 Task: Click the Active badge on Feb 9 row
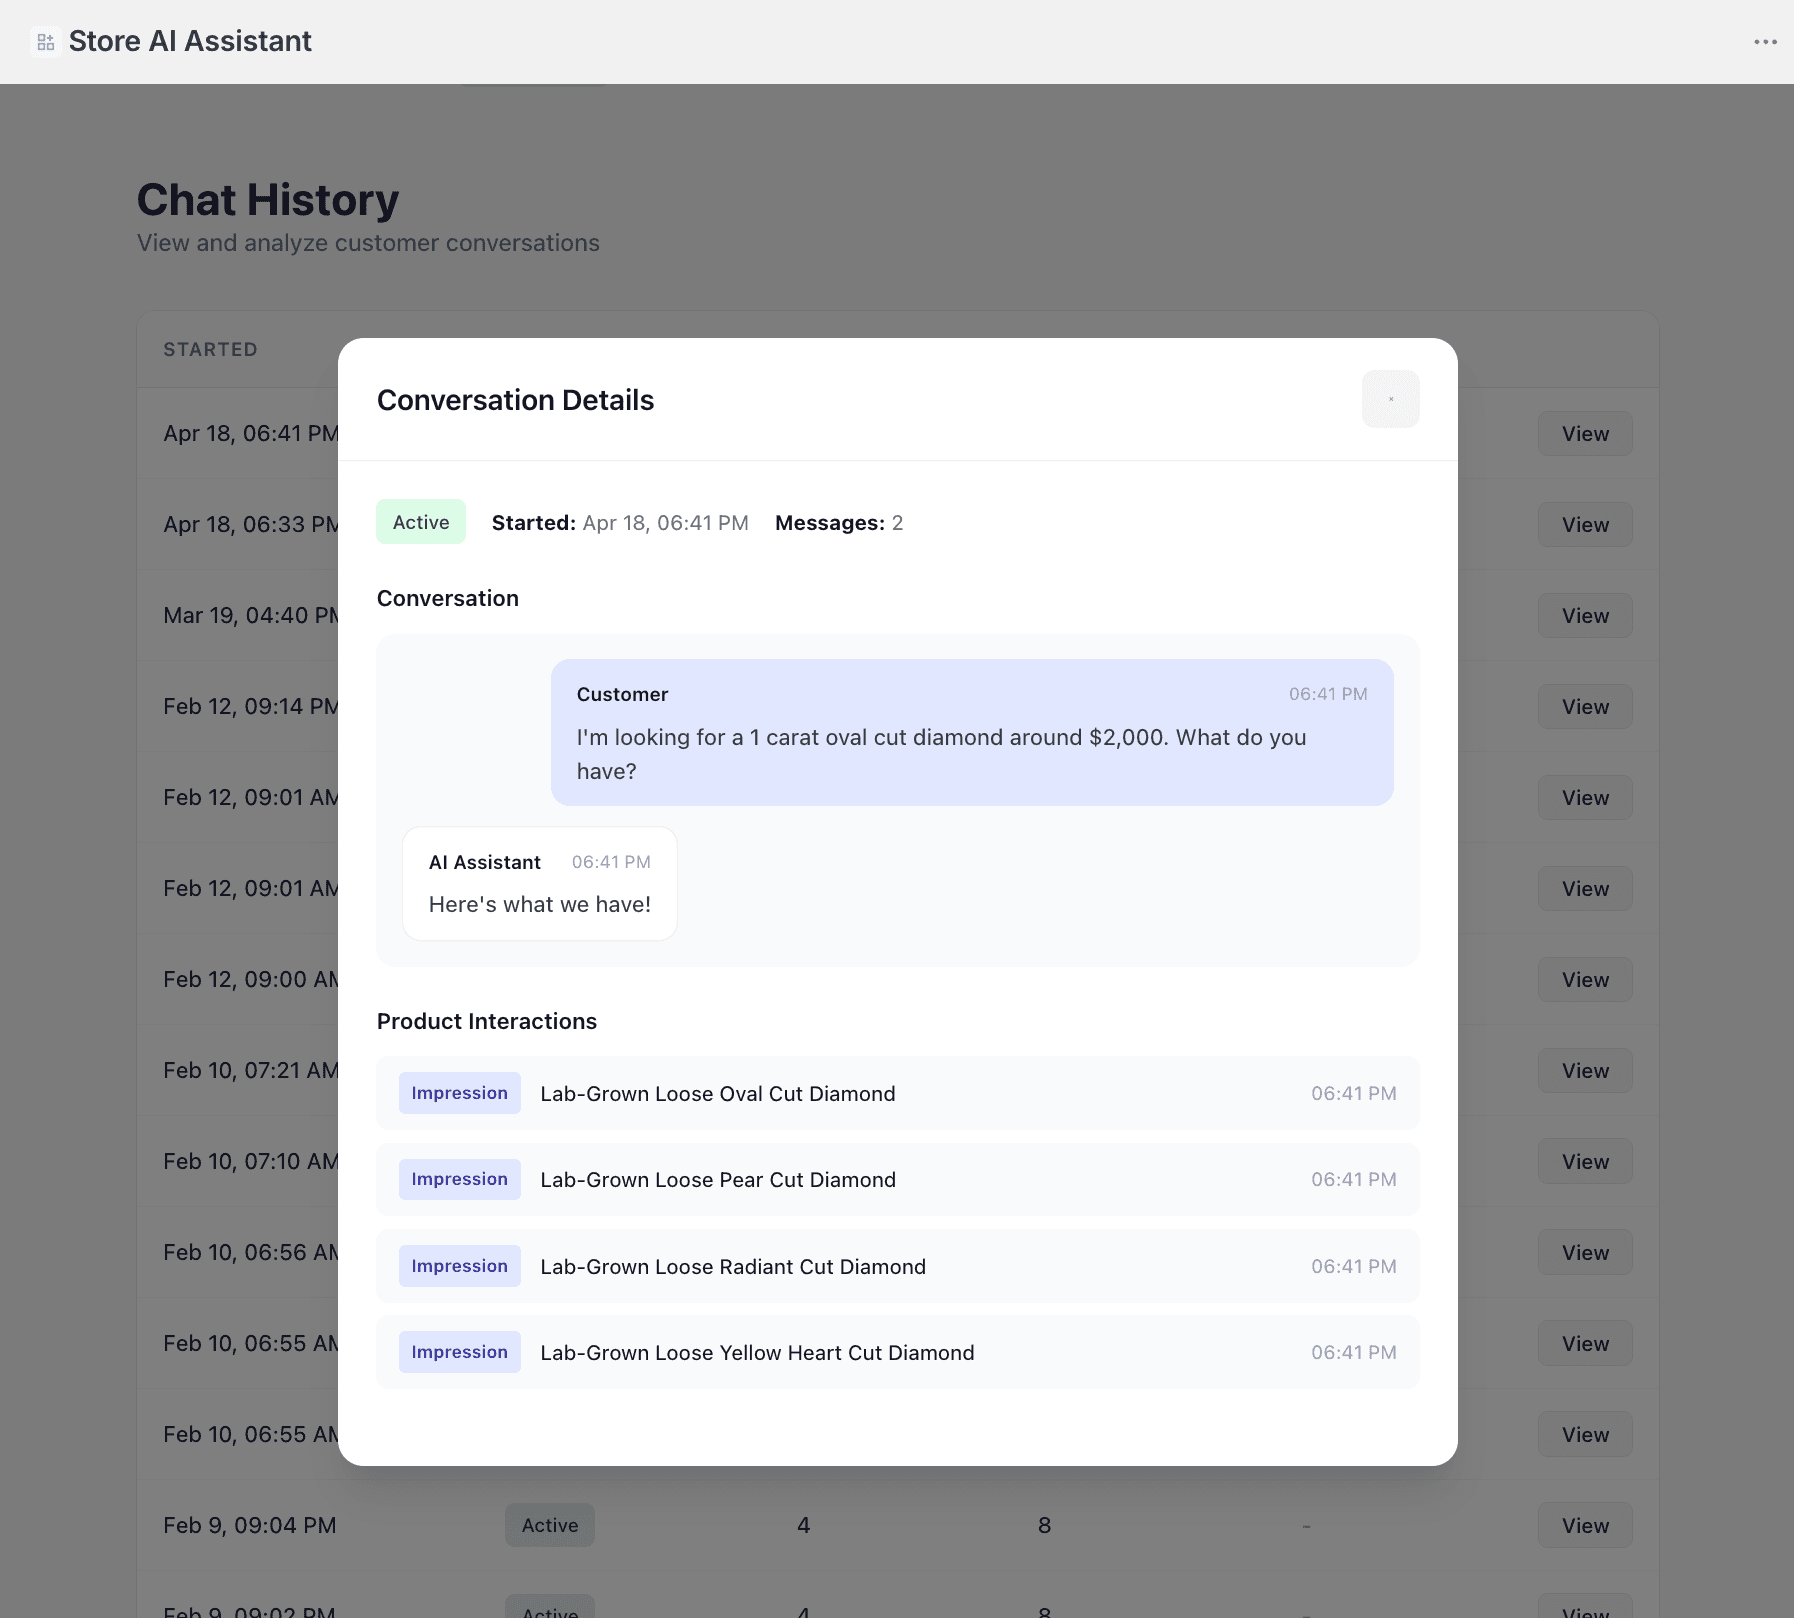[x=549, y=1524]
